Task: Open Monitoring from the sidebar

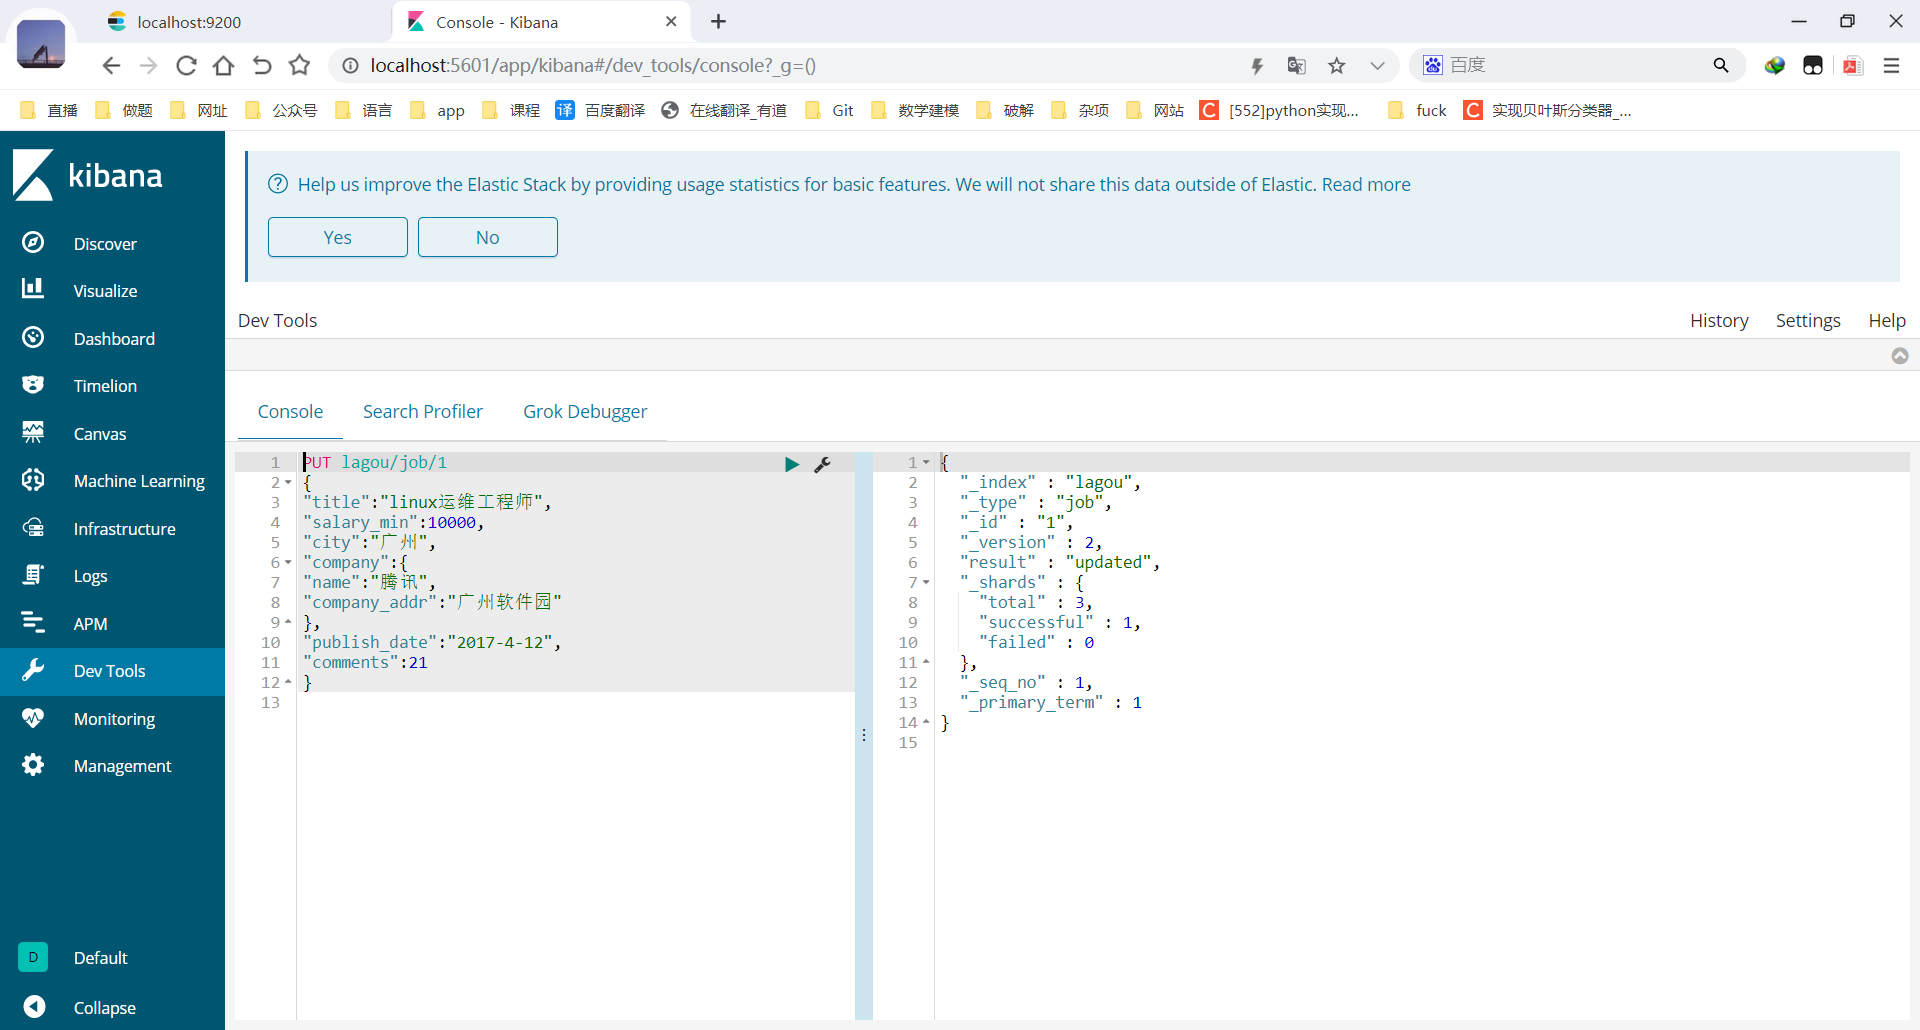Action: tap(114, 719)
